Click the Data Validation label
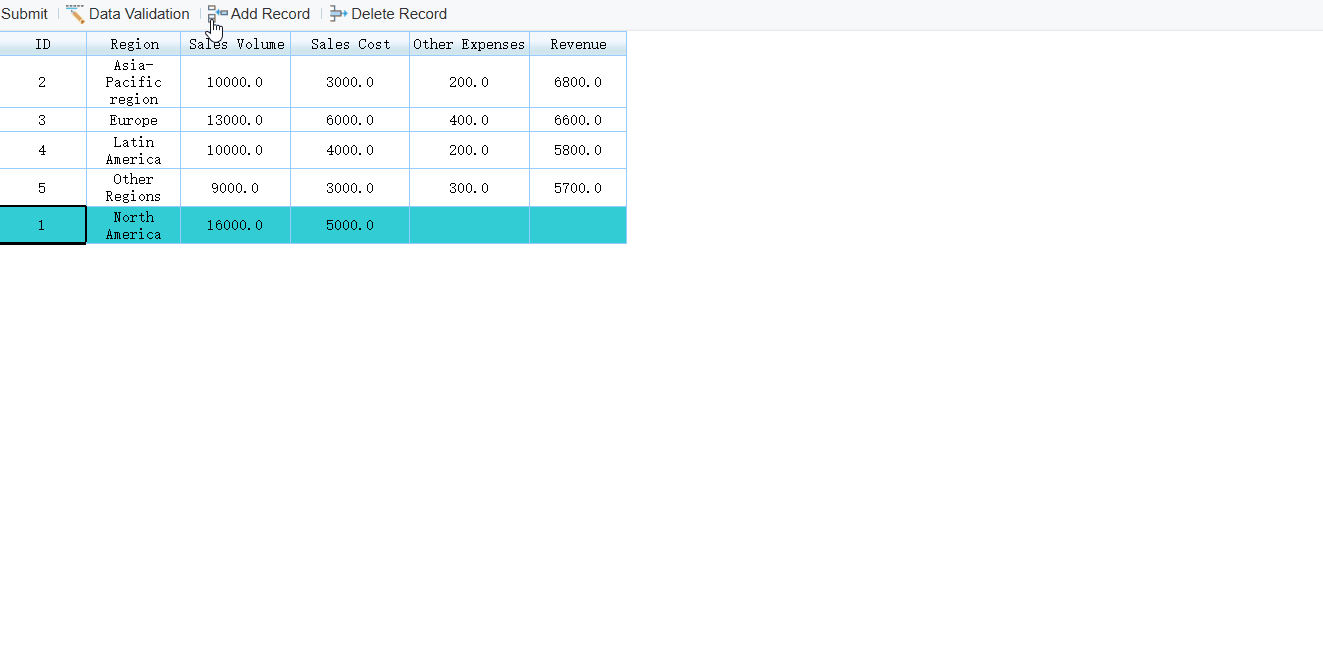The width and height of the screenshot is (1323, 656). [x=137, y=13]
